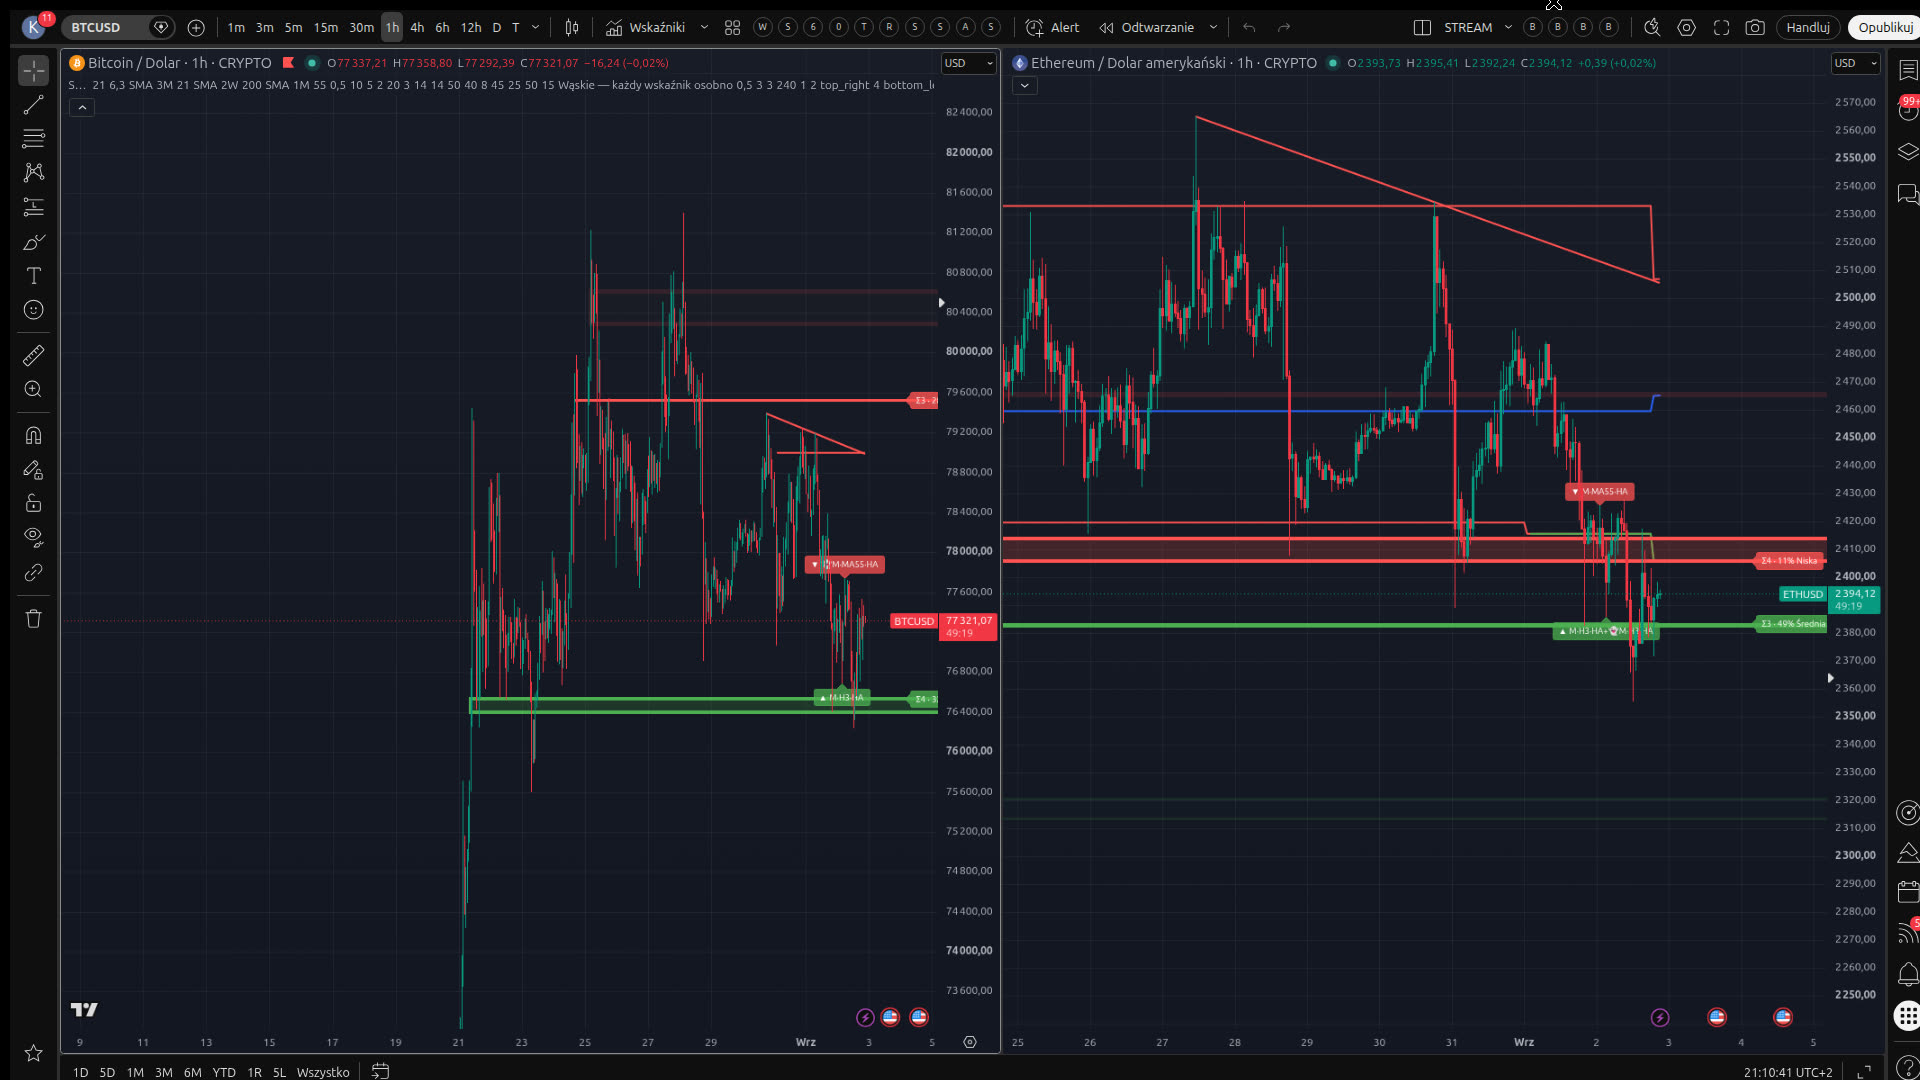Open USD currency dropdown on Ethereum chart
Screen dimensions: 1920x1080
click(1858, 63)
